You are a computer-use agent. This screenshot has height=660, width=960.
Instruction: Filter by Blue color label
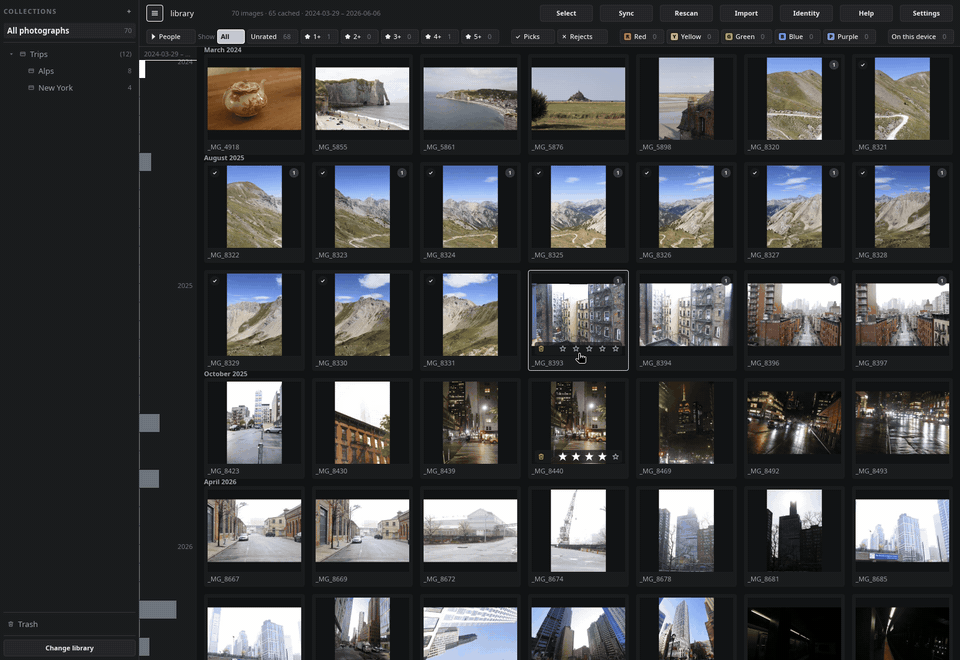(797, 37)
